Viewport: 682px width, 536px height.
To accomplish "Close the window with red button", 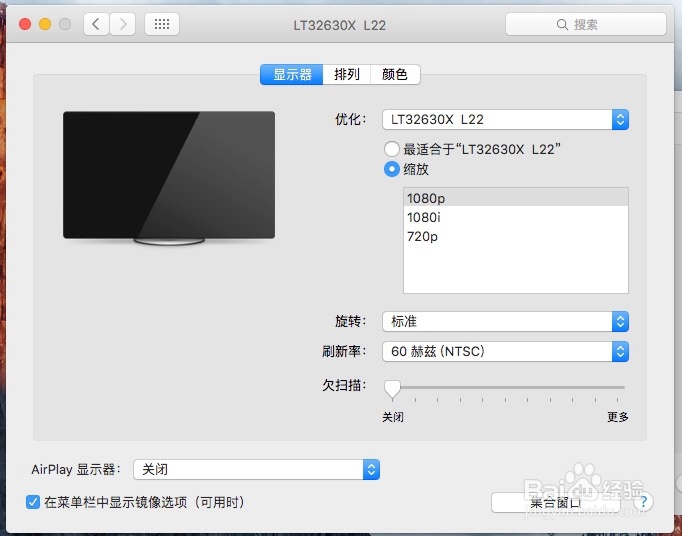I will [25, 24].
